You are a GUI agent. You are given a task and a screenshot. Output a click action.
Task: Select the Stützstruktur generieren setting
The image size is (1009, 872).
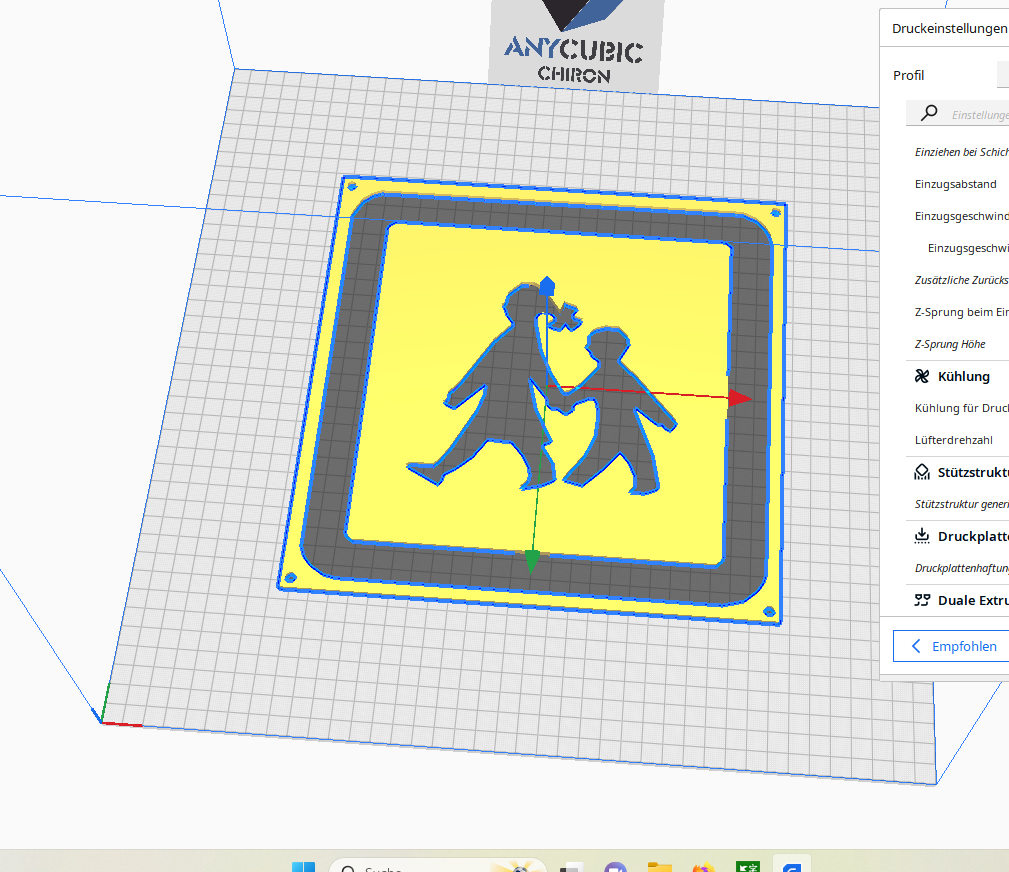(x=961, y=504)
